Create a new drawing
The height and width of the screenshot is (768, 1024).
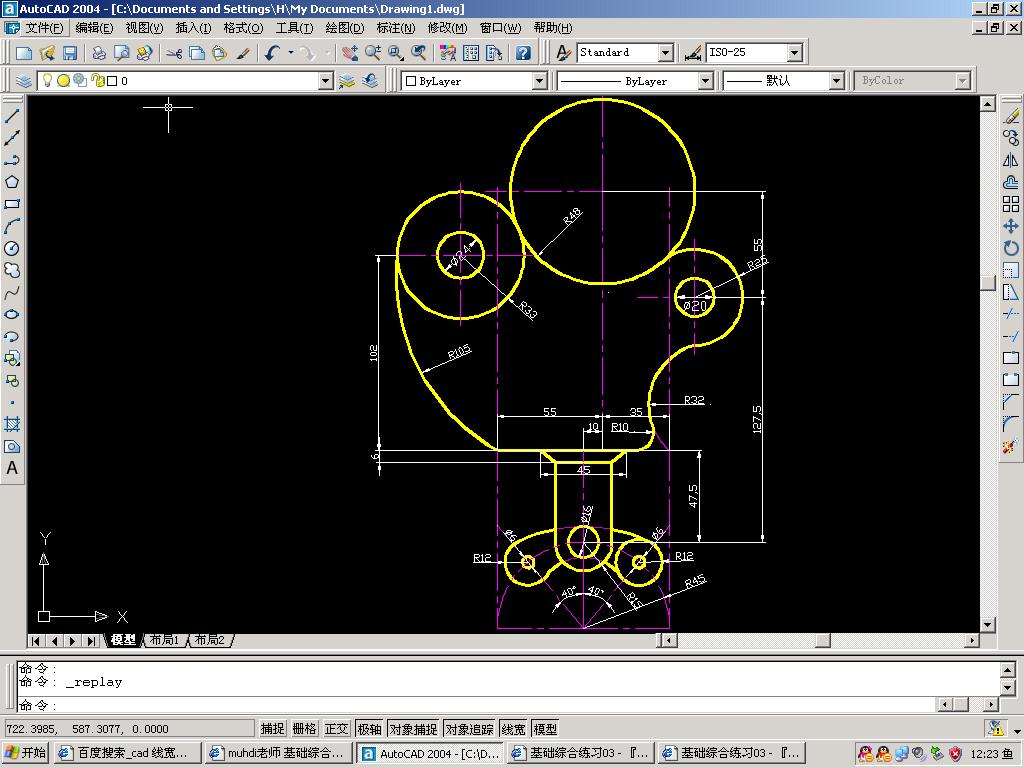click(x=24, y=53)
